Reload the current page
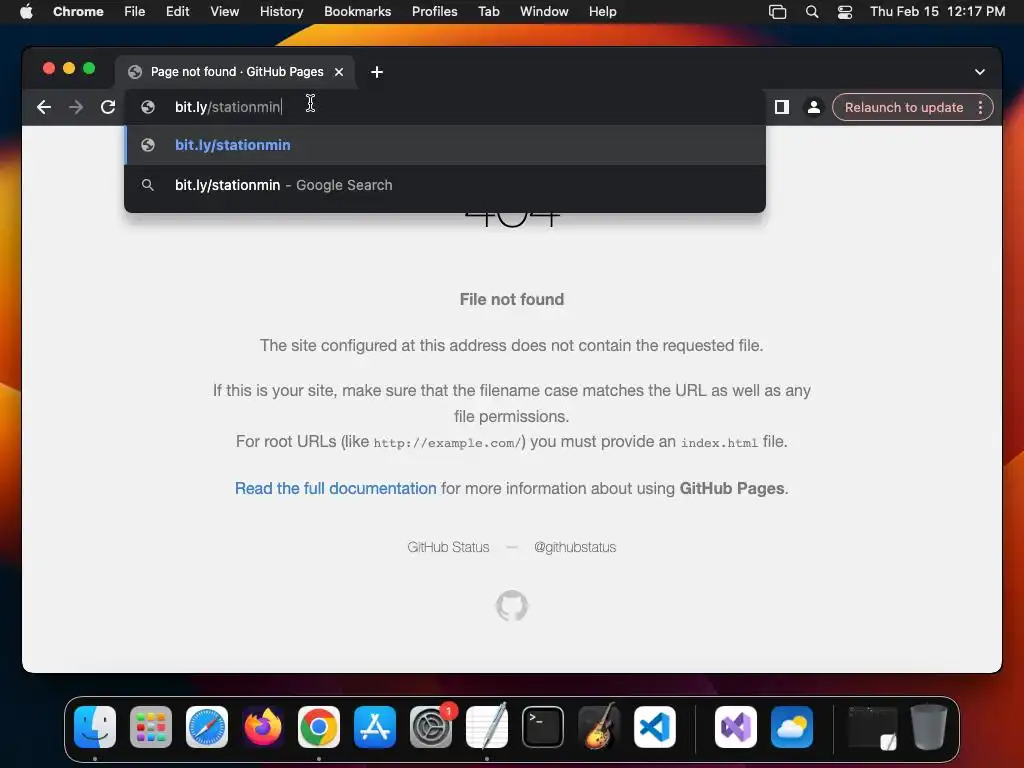This screenshot has height=768, width=1024. coord(108,107)
